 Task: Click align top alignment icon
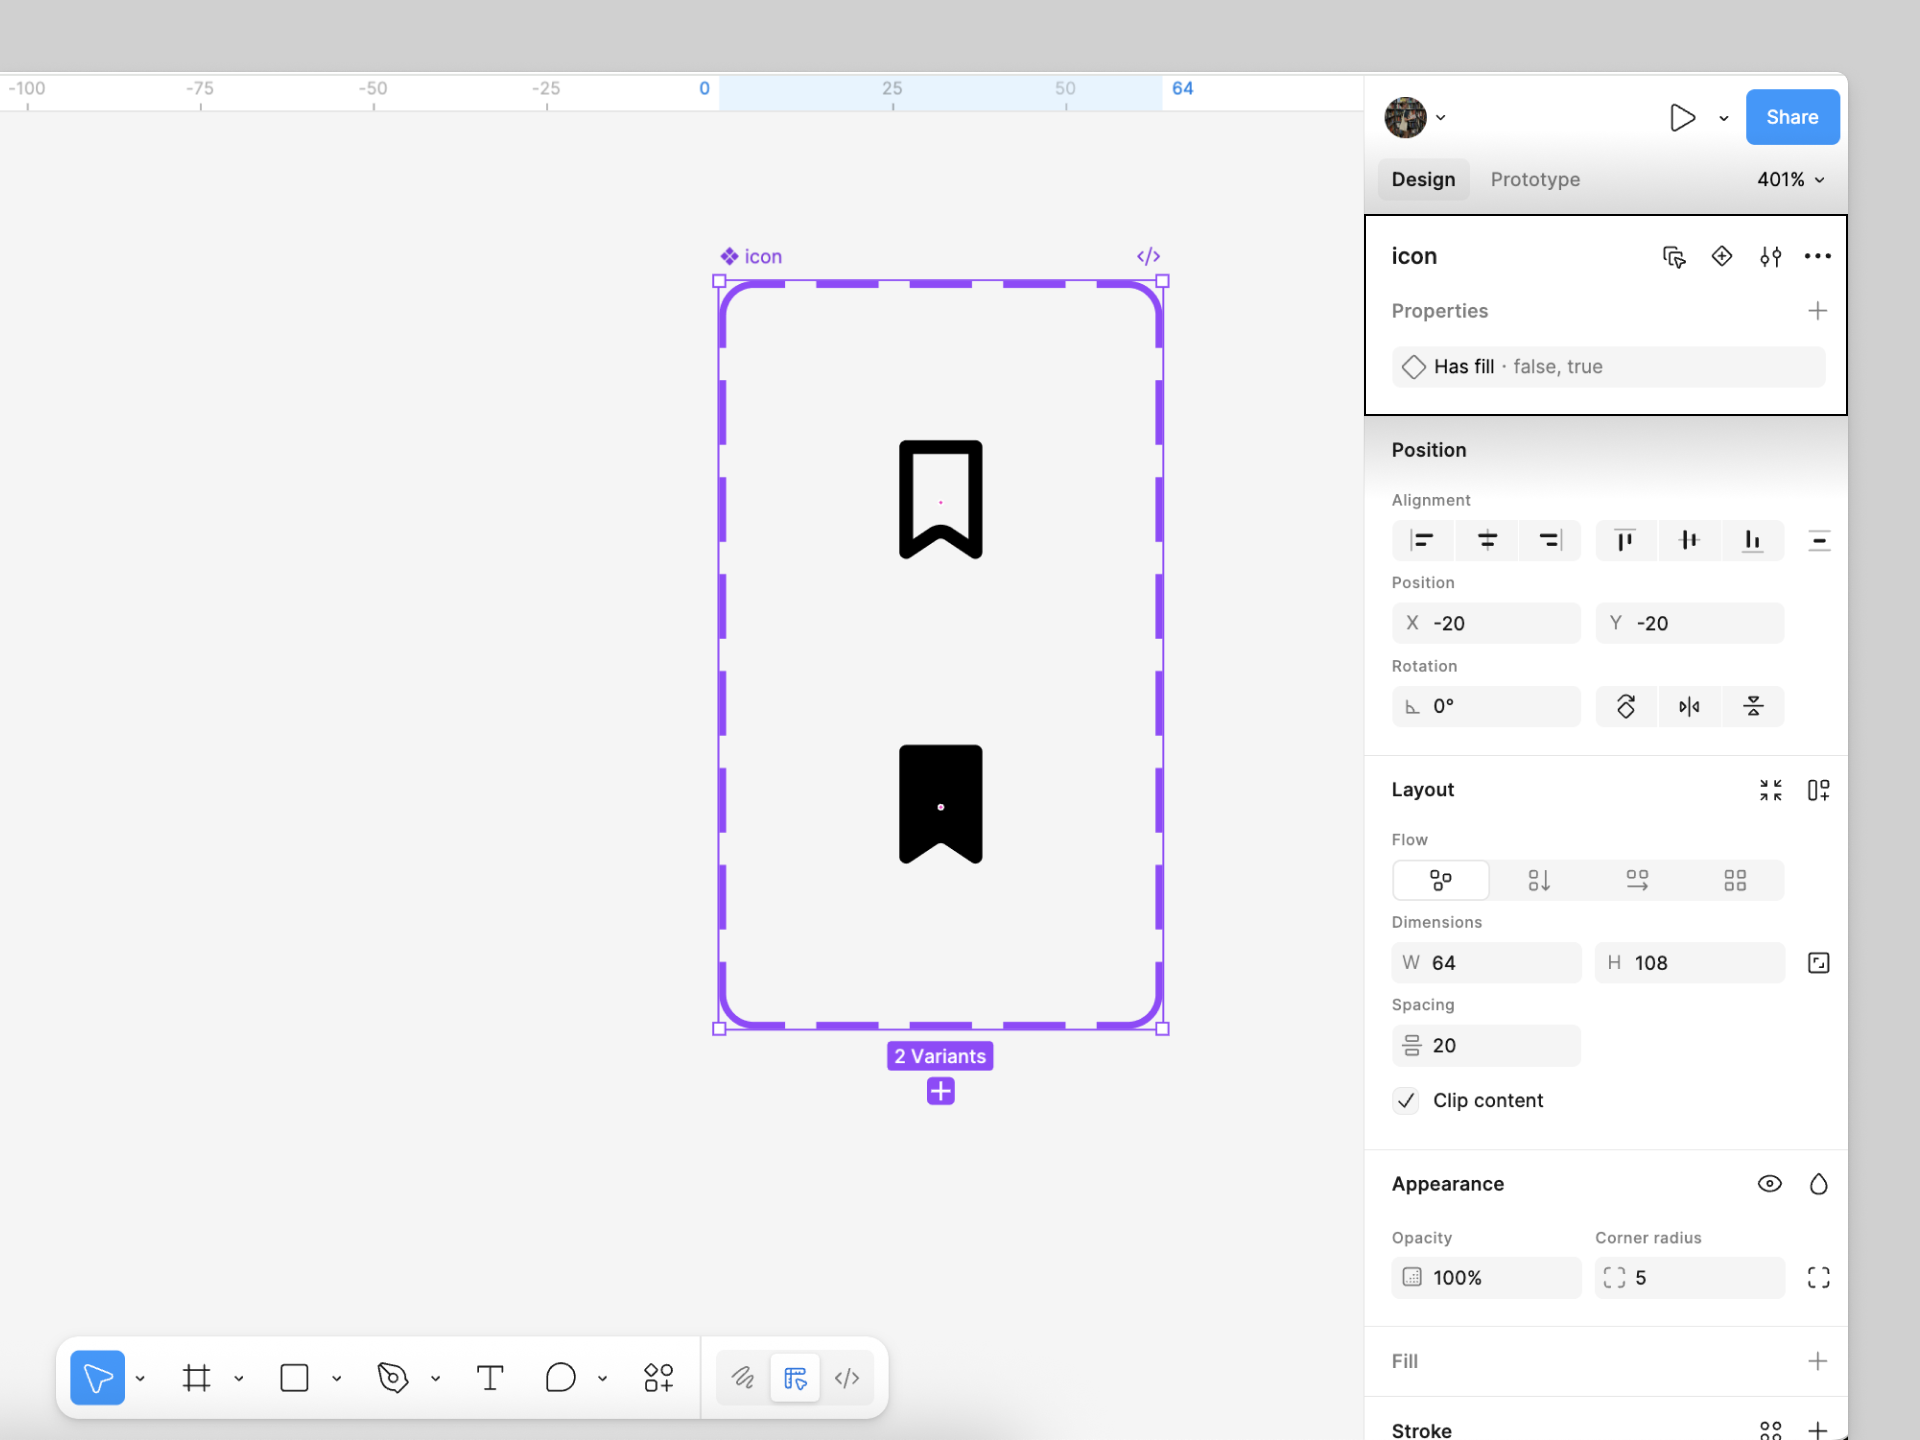[x=1625, y=541]
